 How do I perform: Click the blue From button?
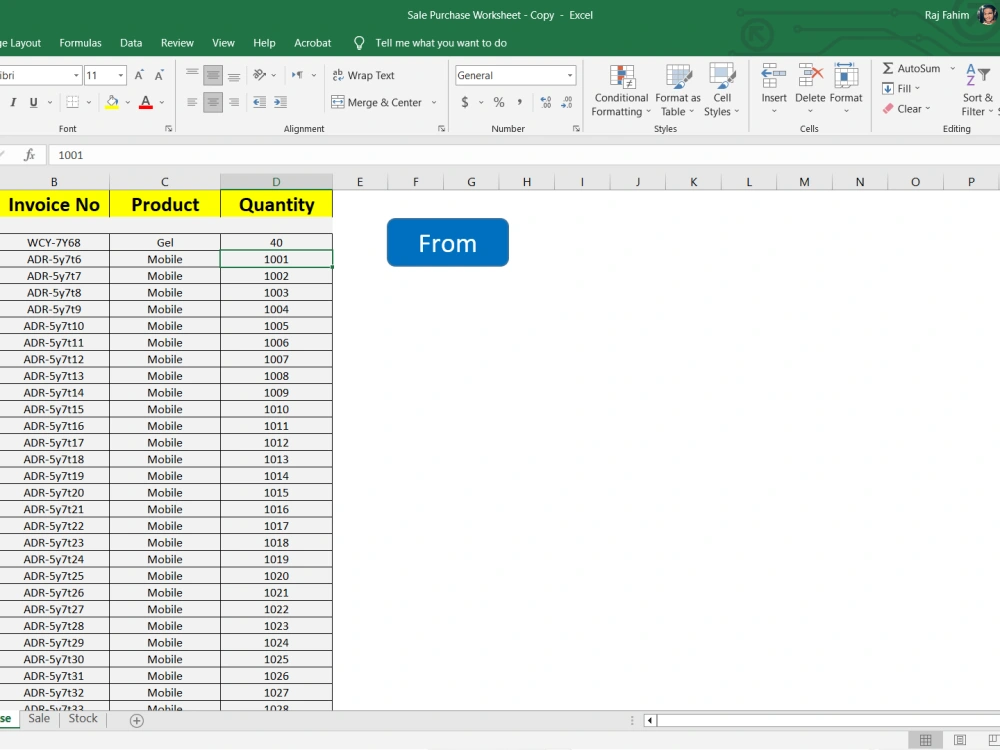[x=447, y=242]
